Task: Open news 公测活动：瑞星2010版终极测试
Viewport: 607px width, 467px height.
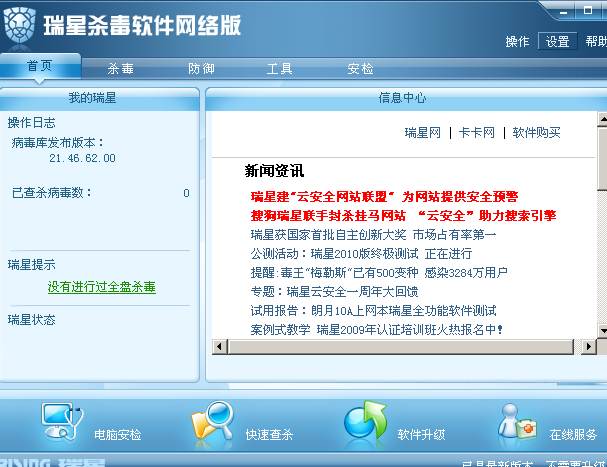Action: (361, 254)
